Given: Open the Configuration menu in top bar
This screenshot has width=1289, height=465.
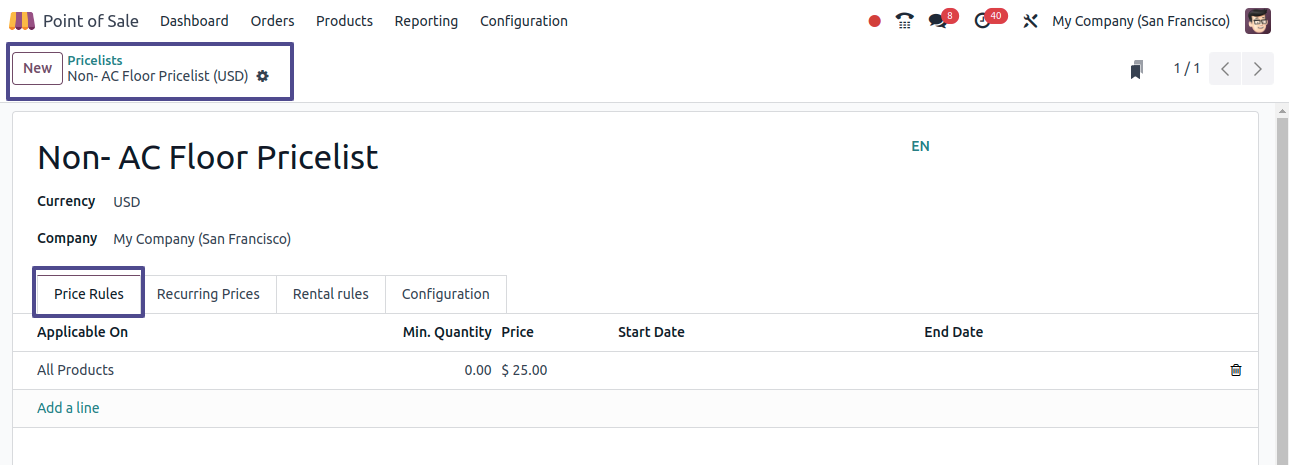Looking at the screenshot, I should pos(524,21).
